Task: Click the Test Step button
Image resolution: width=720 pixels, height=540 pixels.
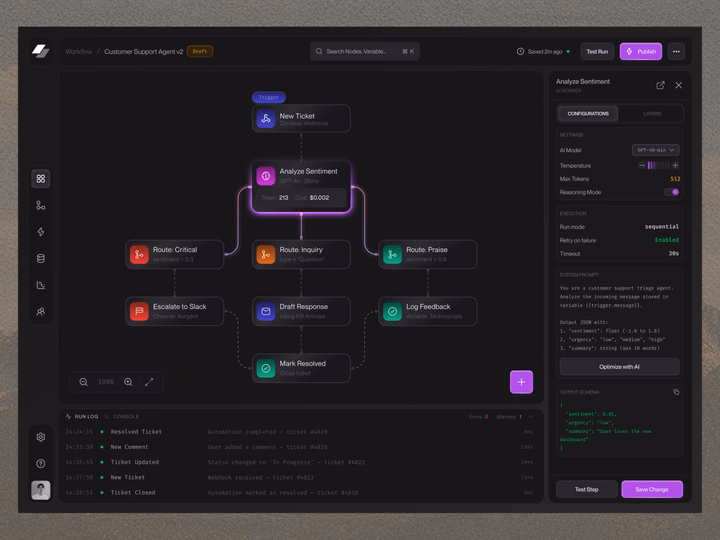Action: (x=587, y=489)
